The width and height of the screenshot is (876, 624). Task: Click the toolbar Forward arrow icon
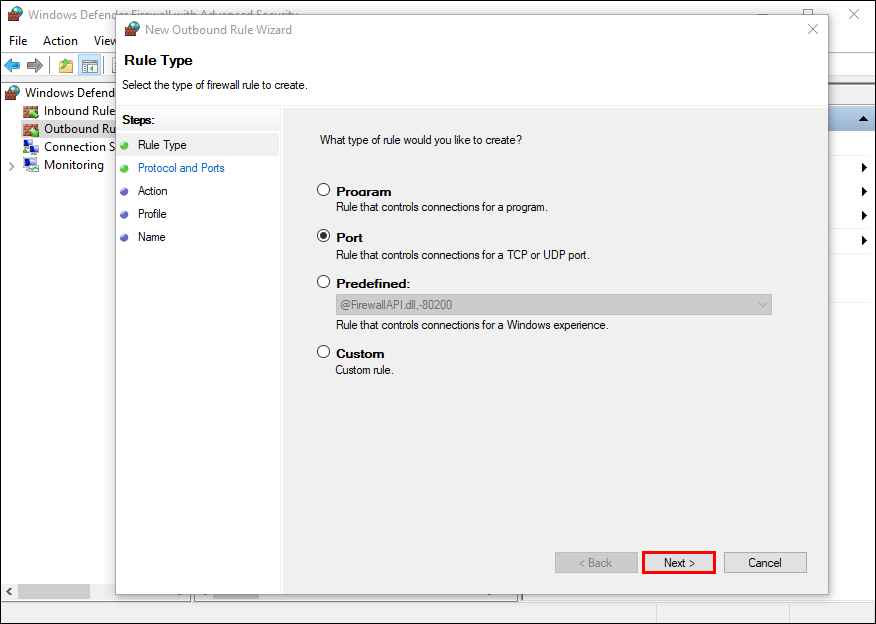pos(35,66)
